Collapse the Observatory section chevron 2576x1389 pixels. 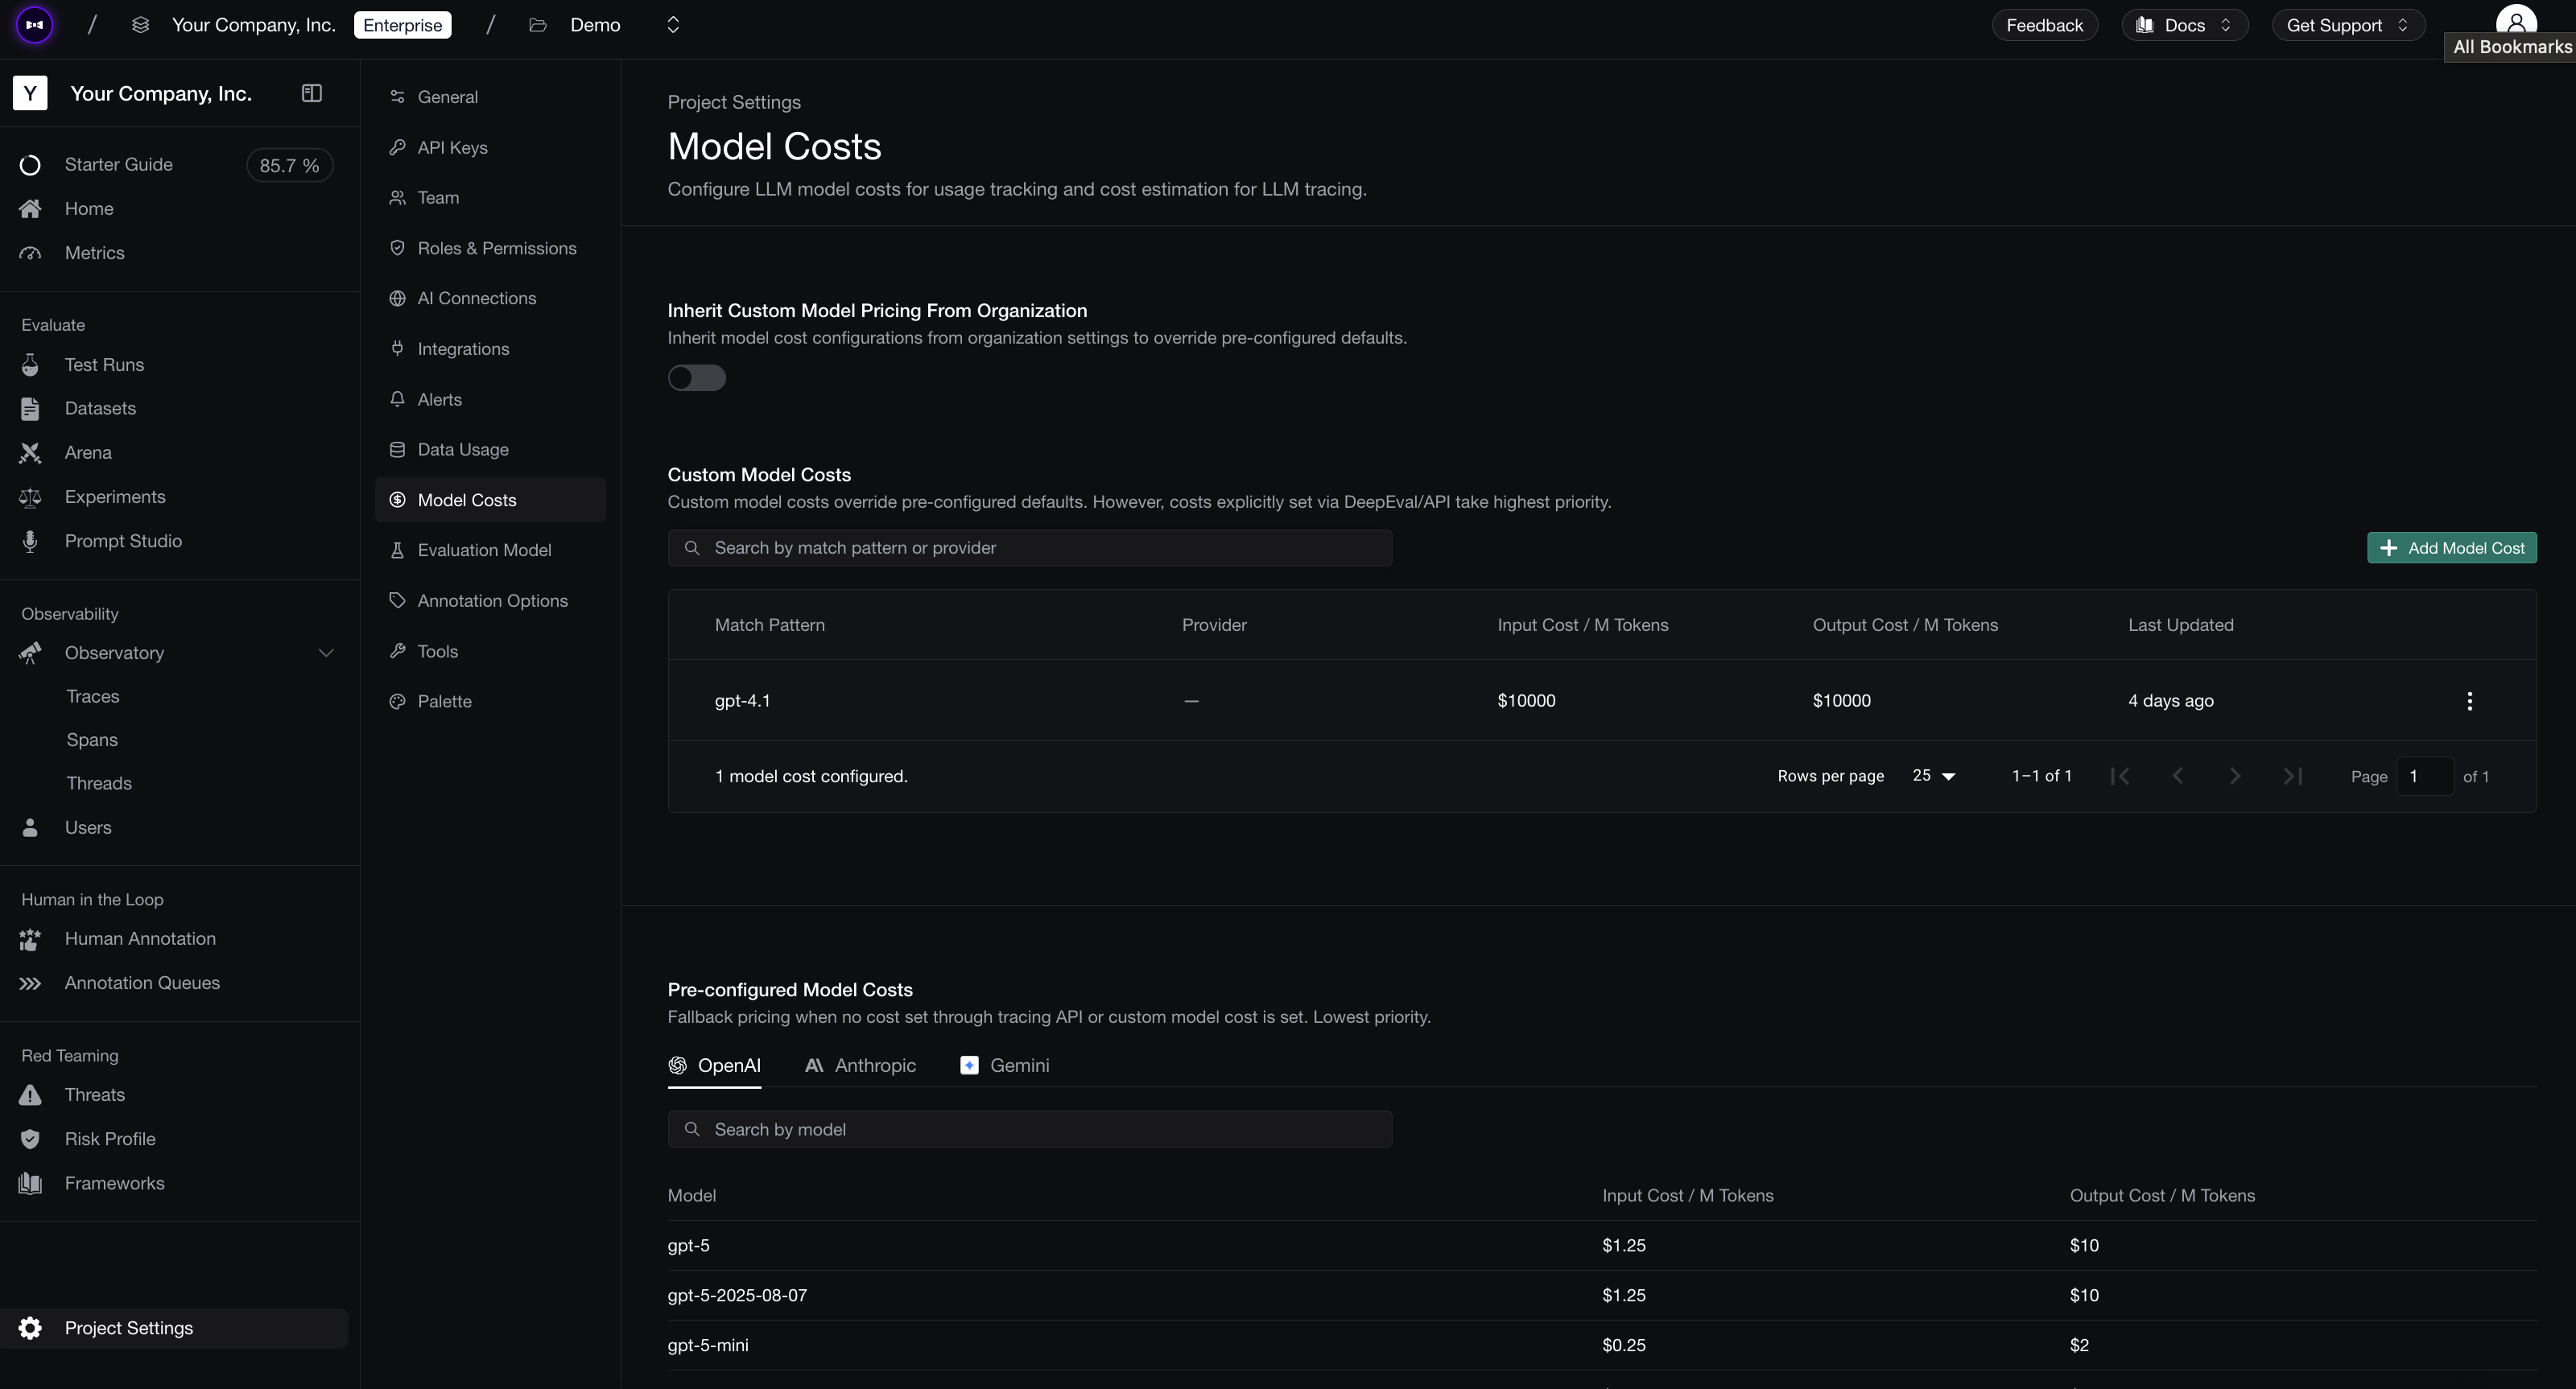tap(326, 653)
